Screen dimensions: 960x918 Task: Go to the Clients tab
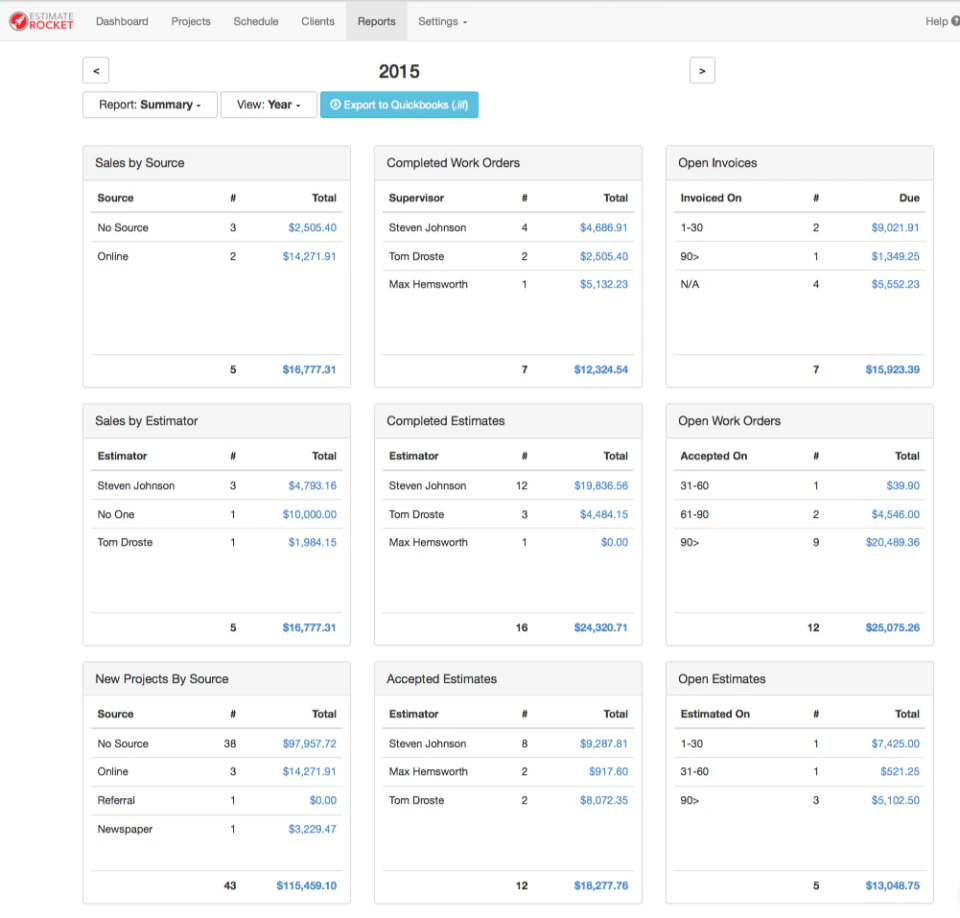[x=318, y=21]
